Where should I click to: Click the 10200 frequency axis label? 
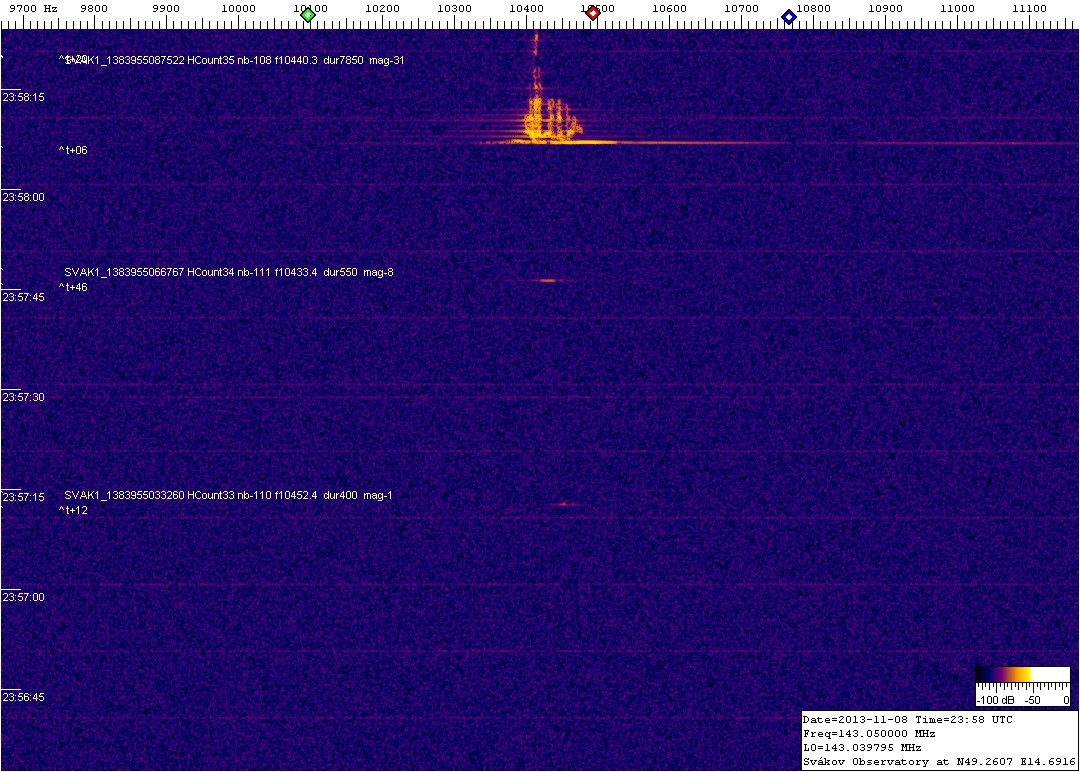click(382, 8)
